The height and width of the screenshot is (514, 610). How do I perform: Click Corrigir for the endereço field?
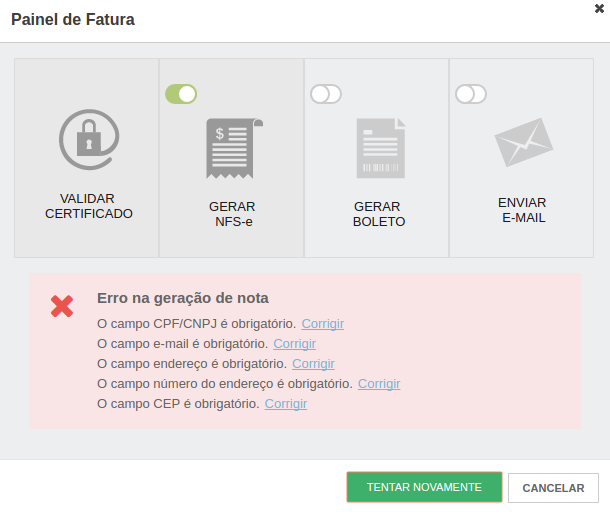(313, 364)
